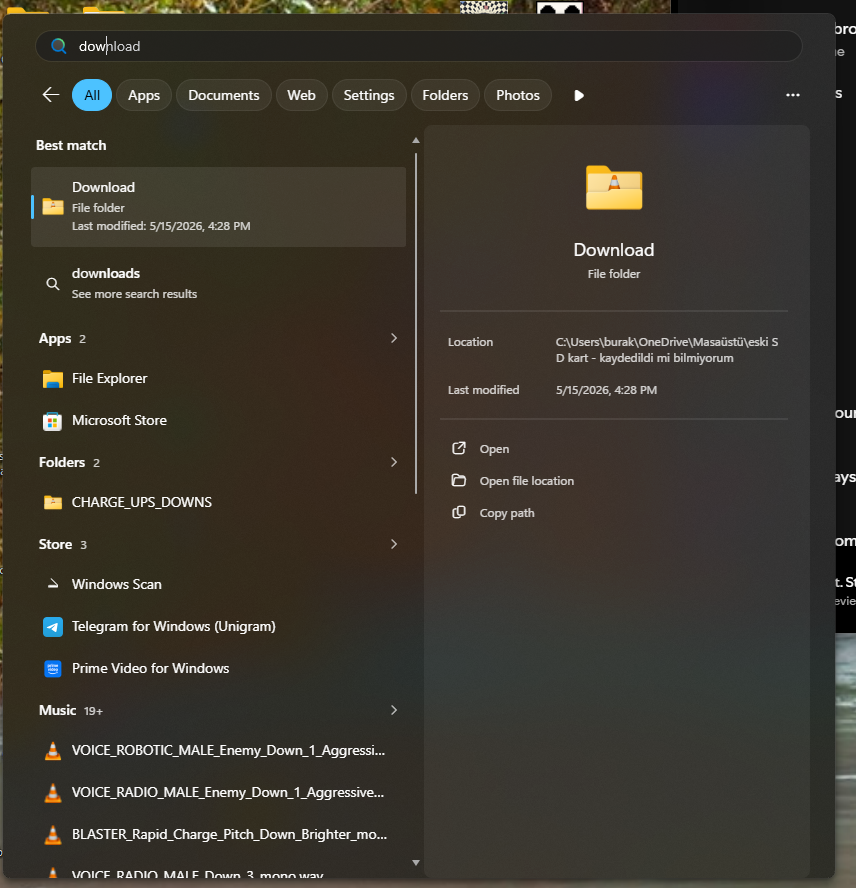Click the back arrow icon
This screenshot has width=856, height=888.
click(x=51, y=95)
